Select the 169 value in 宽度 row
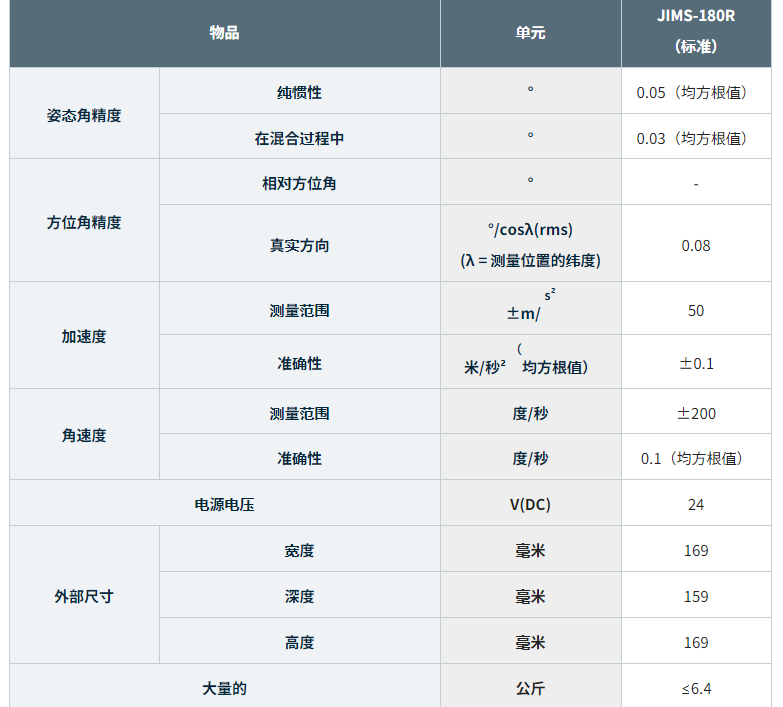 tap(696, 549)
